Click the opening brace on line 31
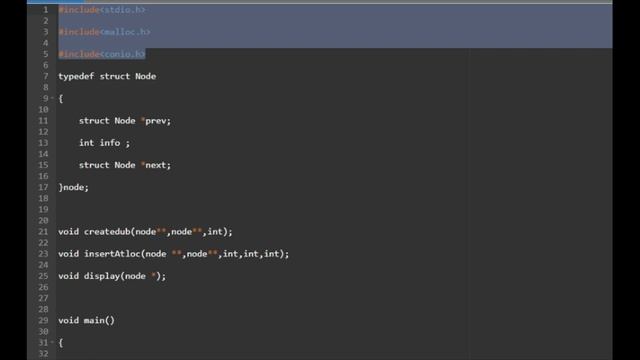Viewport: 640px width, 360px height. click(61, 342)
